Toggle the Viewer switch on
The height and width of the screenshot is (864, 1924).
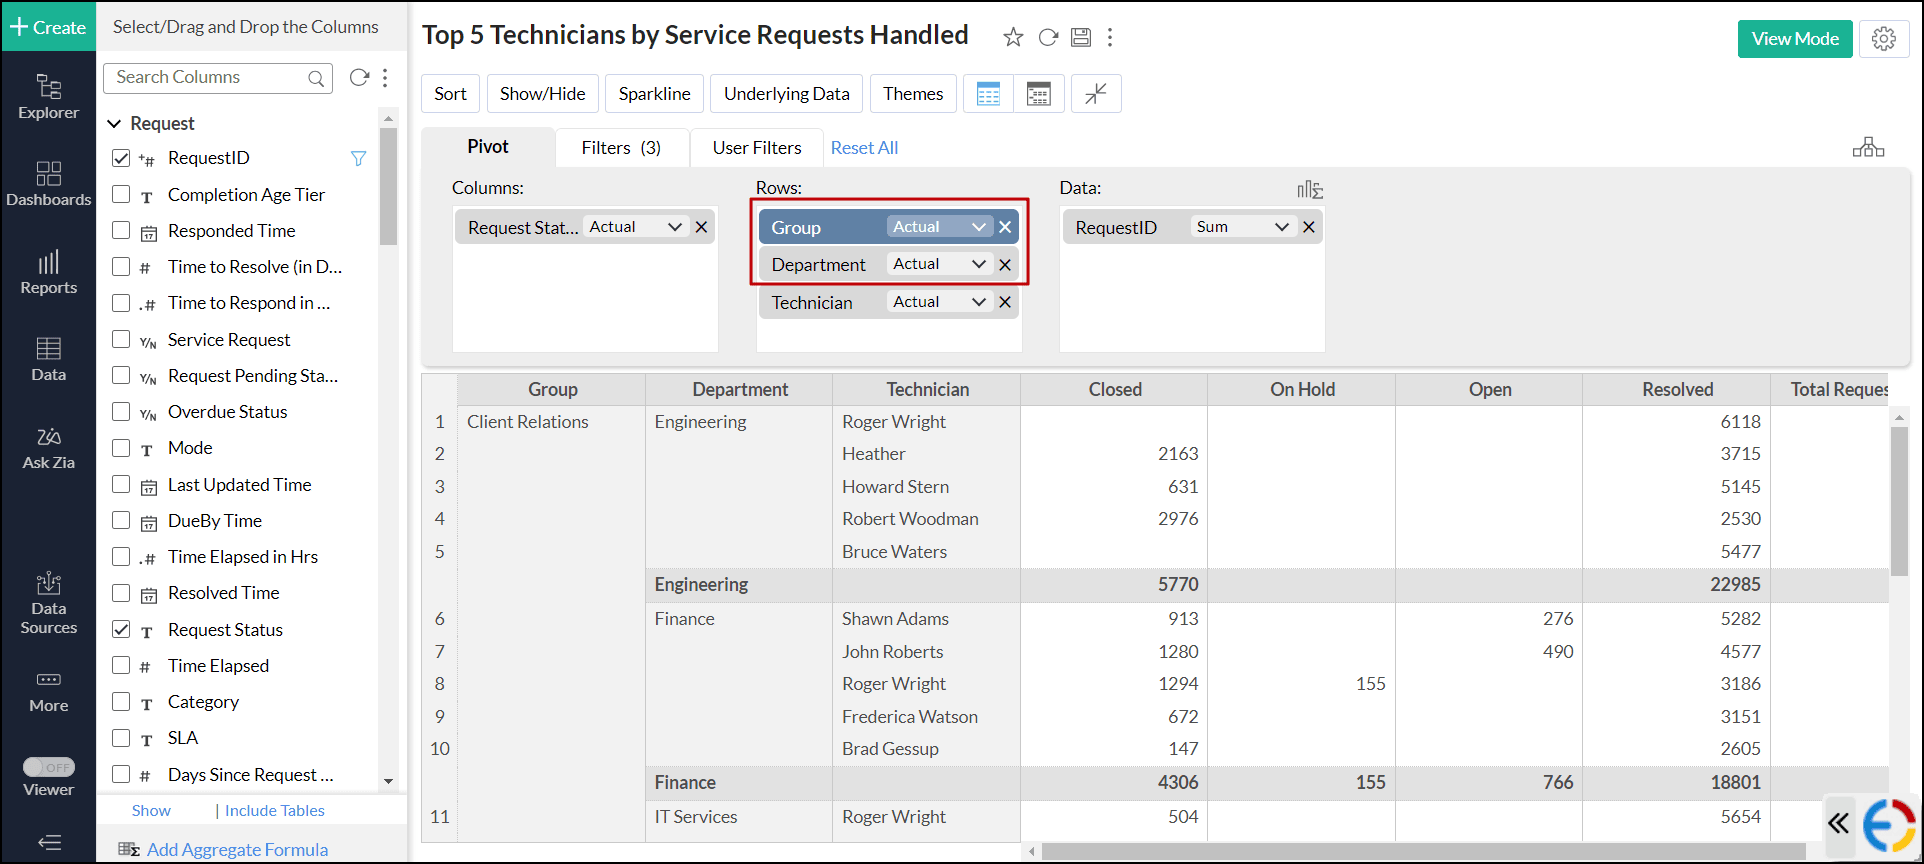click(x=48, y=767)
